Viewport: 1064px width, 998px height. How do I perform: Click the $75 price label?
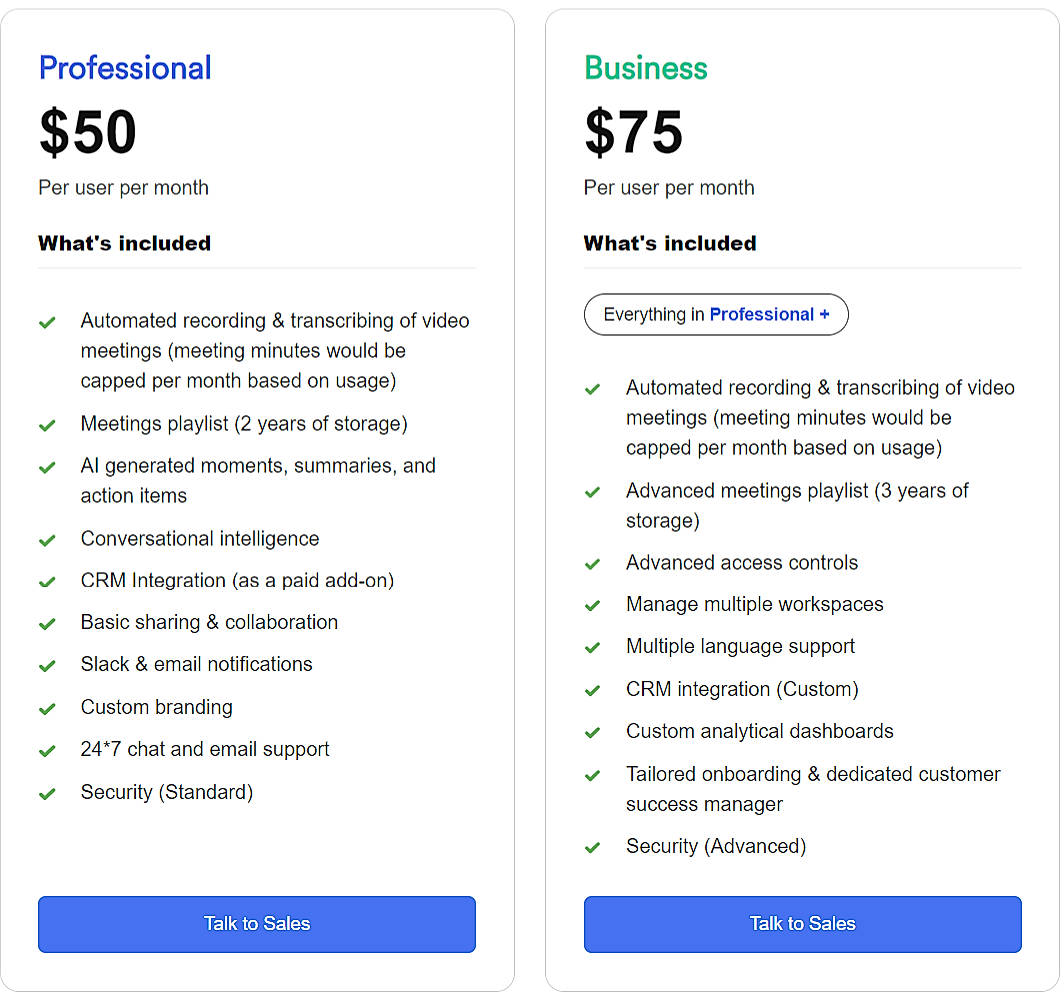click(x=634, y=132)
